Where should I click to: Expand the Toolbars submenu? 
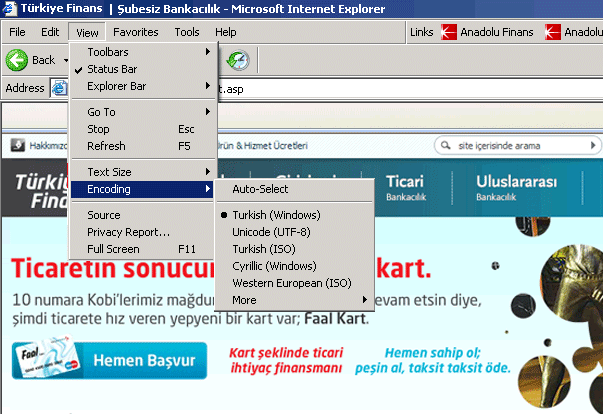click(x=142, y=52)
